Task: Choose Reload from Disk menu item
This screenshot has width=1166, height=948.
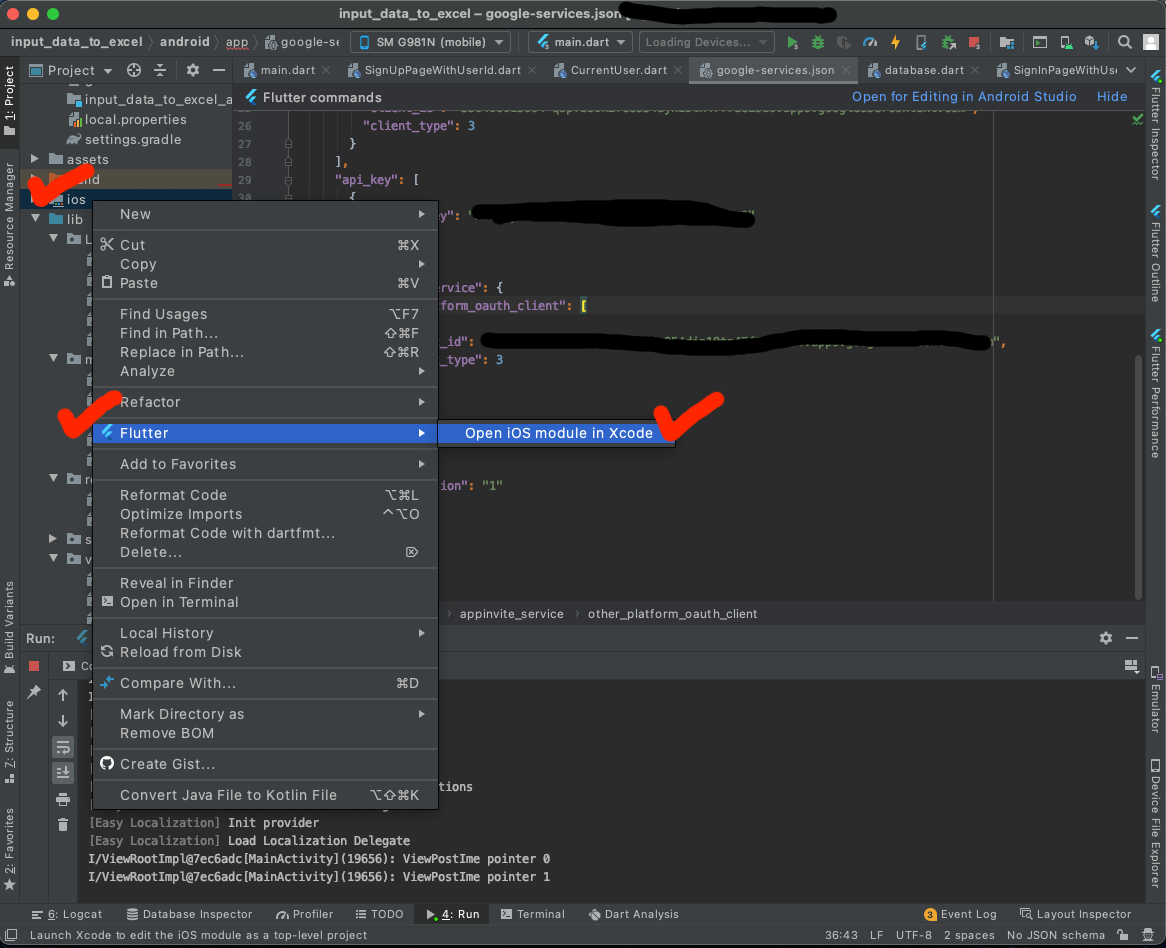Action: coord(265,652)
